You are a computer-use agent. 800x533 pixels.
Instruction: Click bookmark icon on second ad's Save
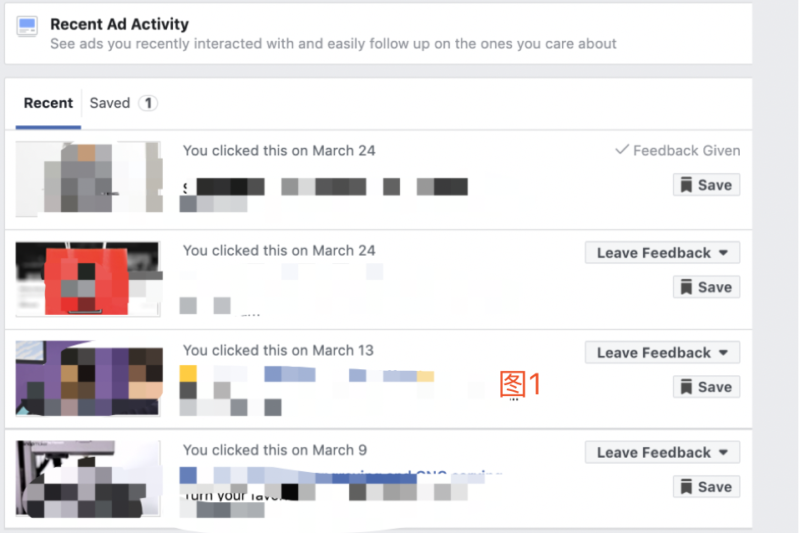686,287
